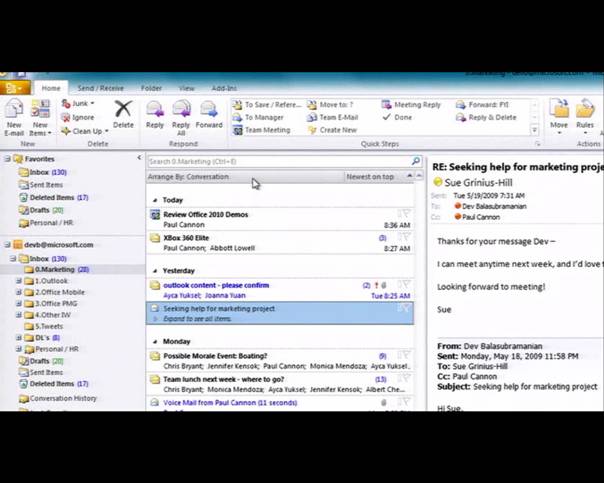Open the Rules dropdown button
Screen dimensions: 604x483
coord(585,117)
